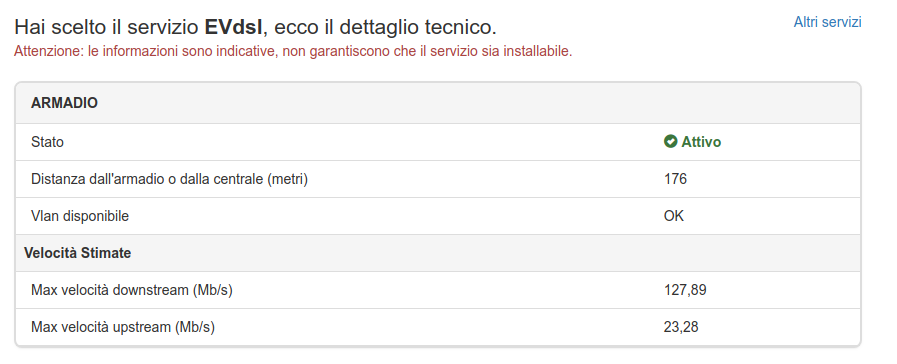
Task: Open the Altri servizi link
Action: tap(827, 22)
